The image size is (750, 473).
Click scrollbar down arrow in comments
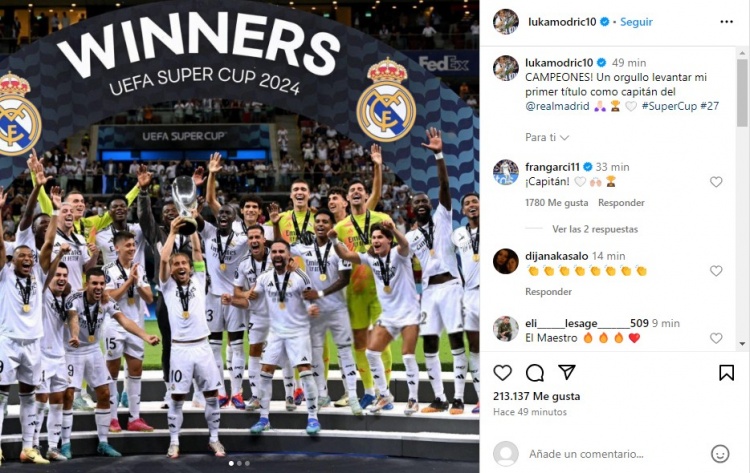click(742, 343)
